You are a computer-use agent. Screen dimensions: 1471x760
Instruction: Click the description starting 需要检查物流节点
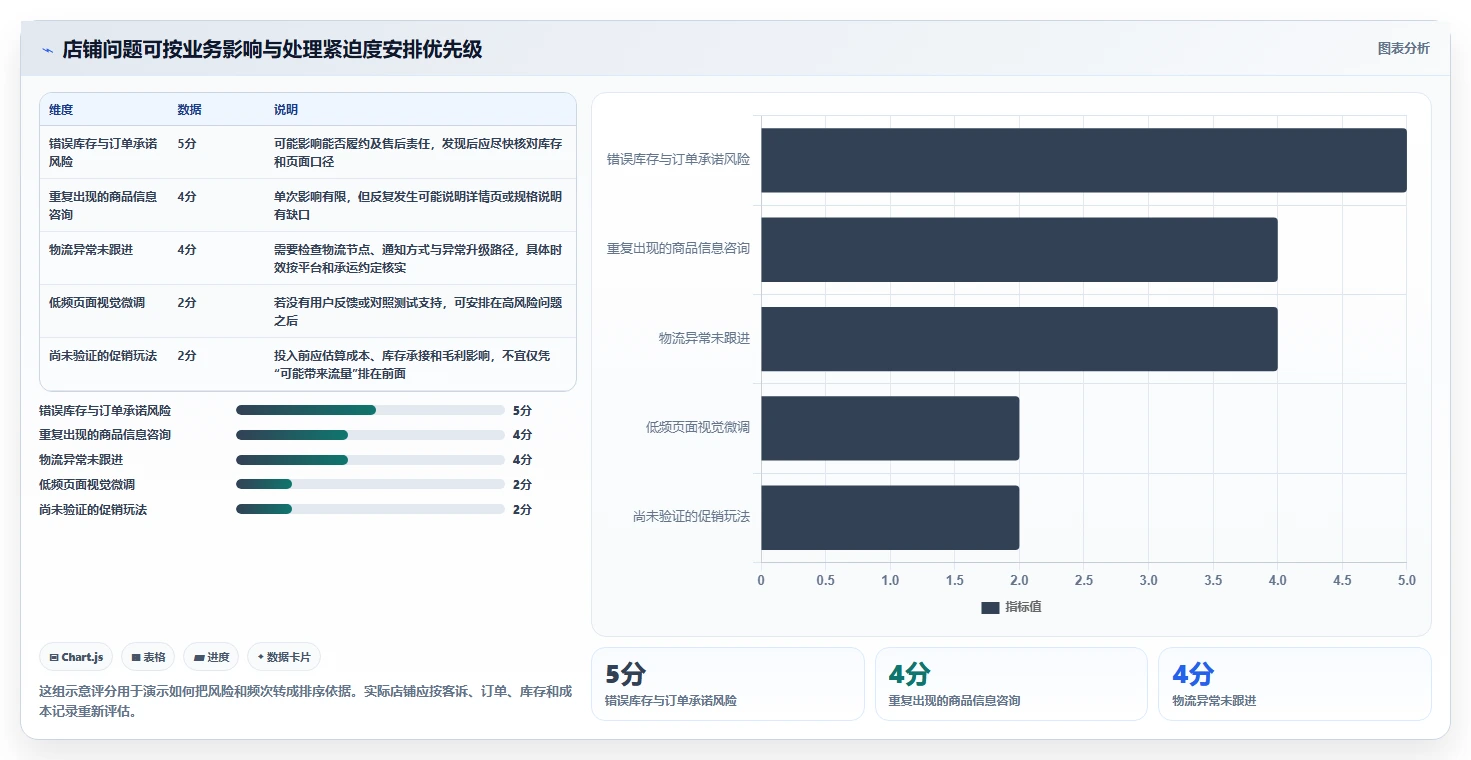418,258
